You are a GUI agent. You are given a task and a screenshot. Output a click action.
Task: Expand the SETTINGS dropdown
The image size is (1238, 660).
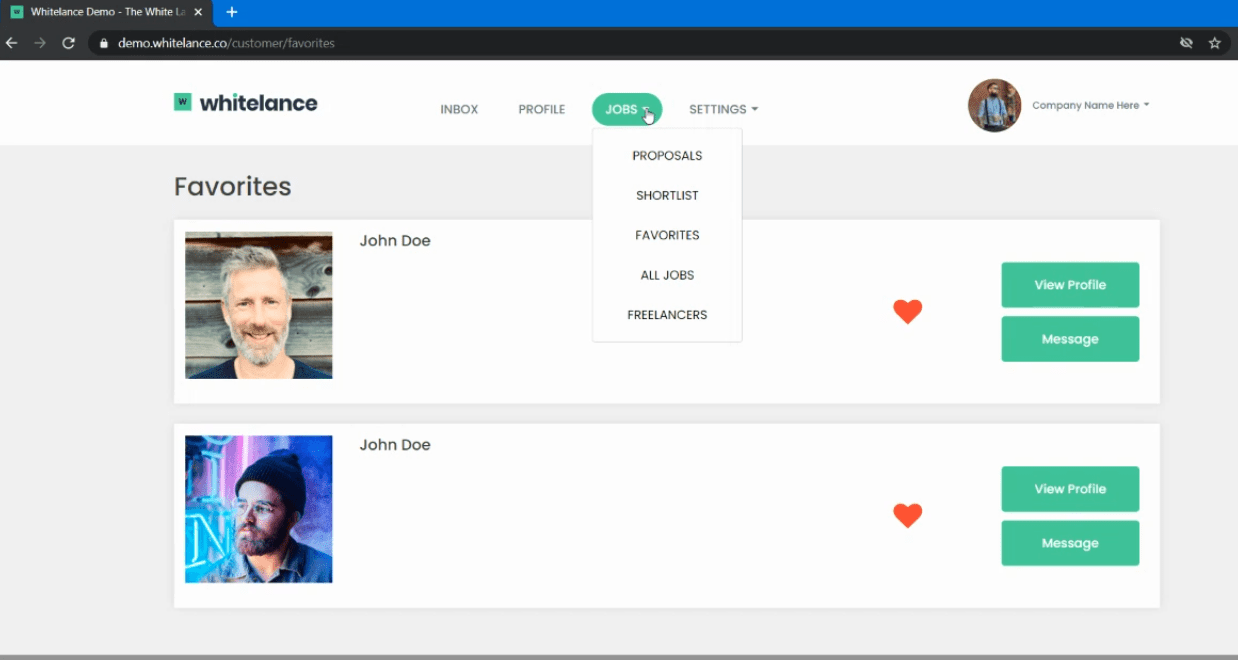723,109
